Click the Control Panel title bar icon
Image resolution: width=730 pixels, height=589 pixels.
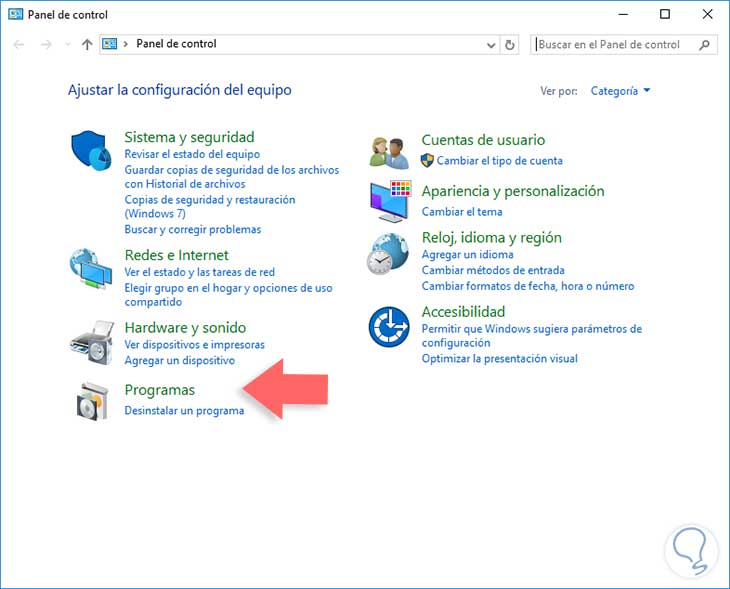tap(15, 14)
